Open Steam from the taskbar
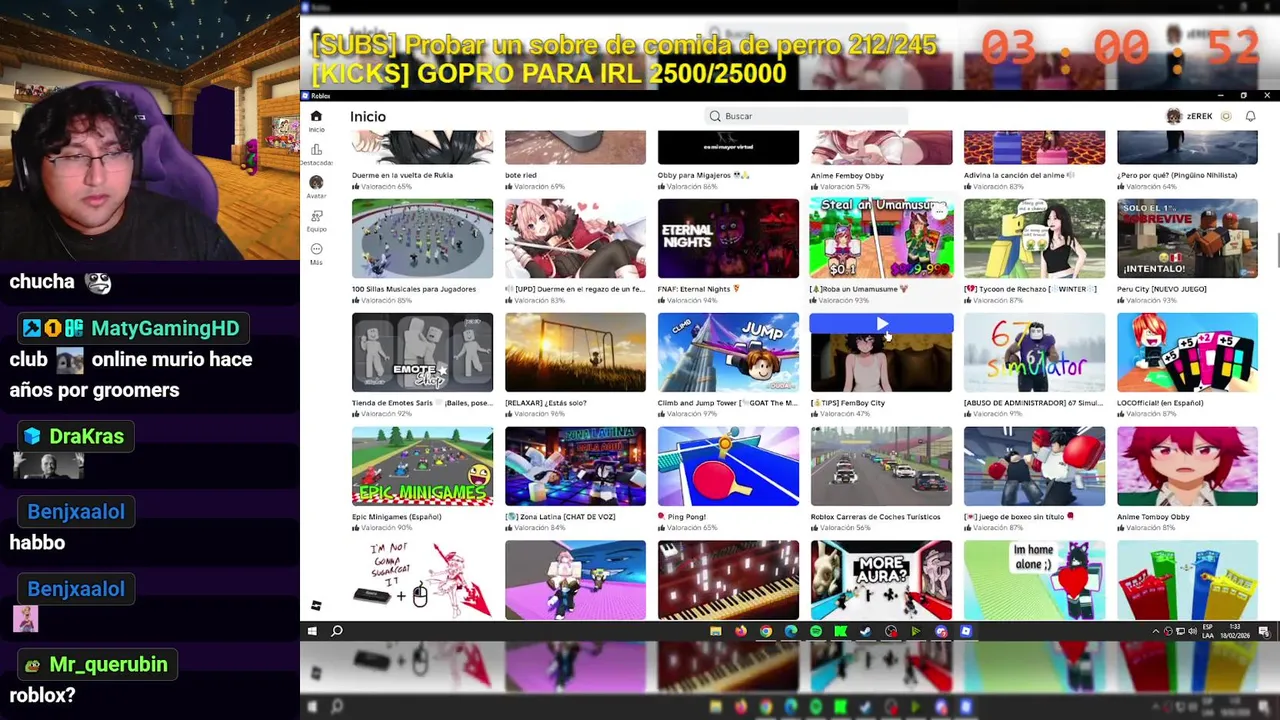Image resolution: width=1280 pixels, height=720 pixels. pos(865,631)
